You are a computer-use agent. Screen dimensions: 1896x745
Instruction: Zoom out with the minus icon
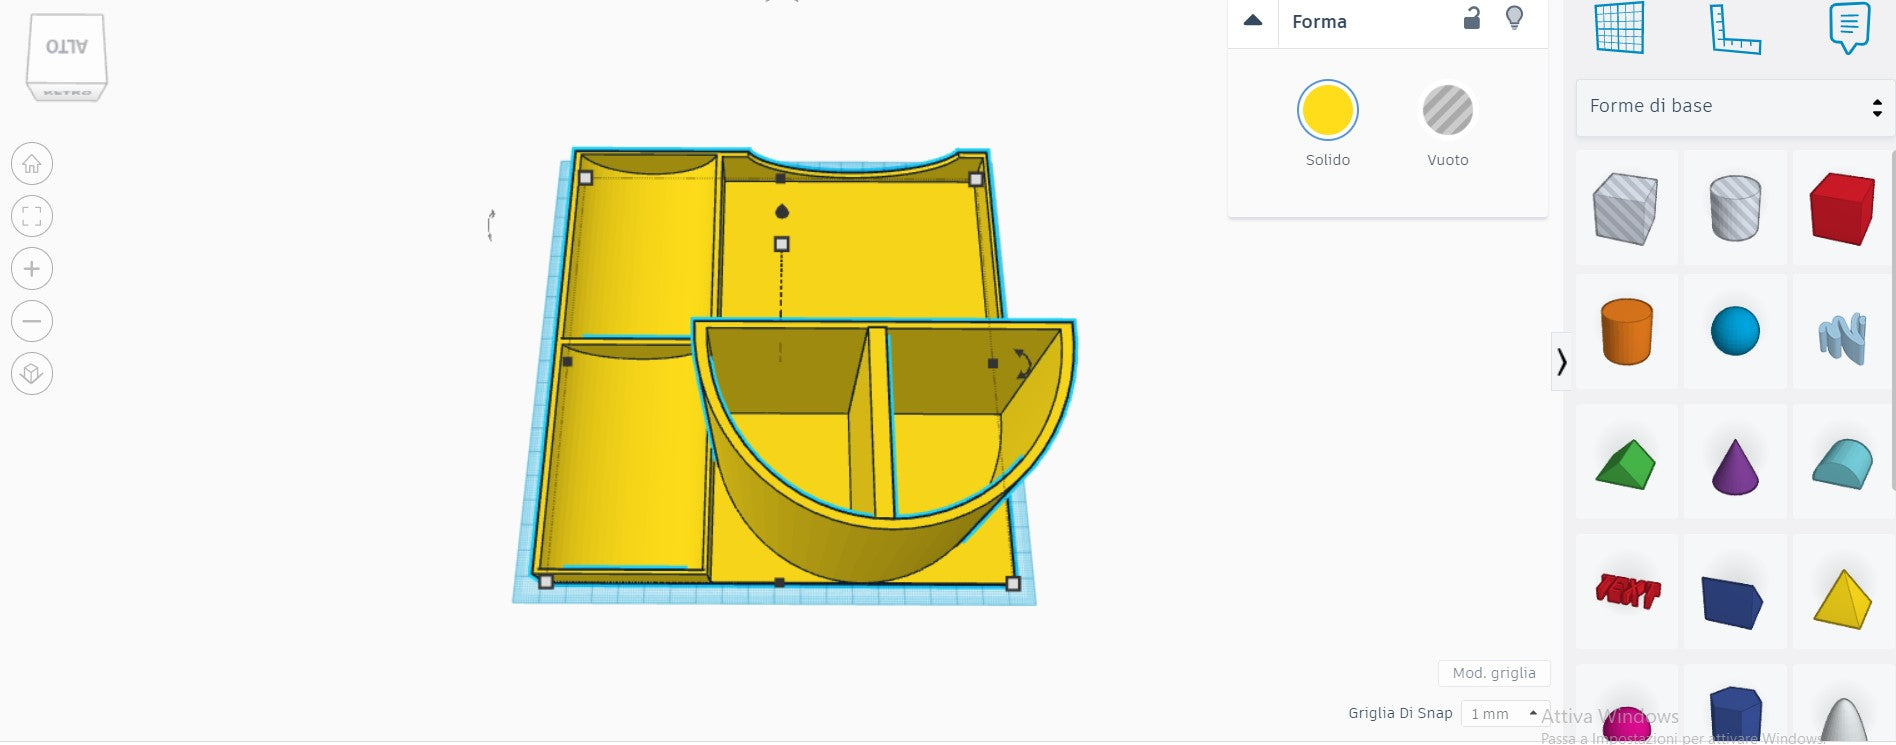click(32, 322)
